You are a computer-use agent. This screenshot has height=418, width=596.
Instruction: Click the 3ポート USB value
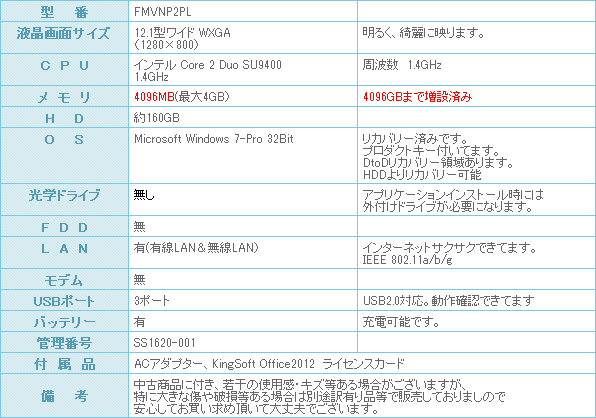(151, 301)
